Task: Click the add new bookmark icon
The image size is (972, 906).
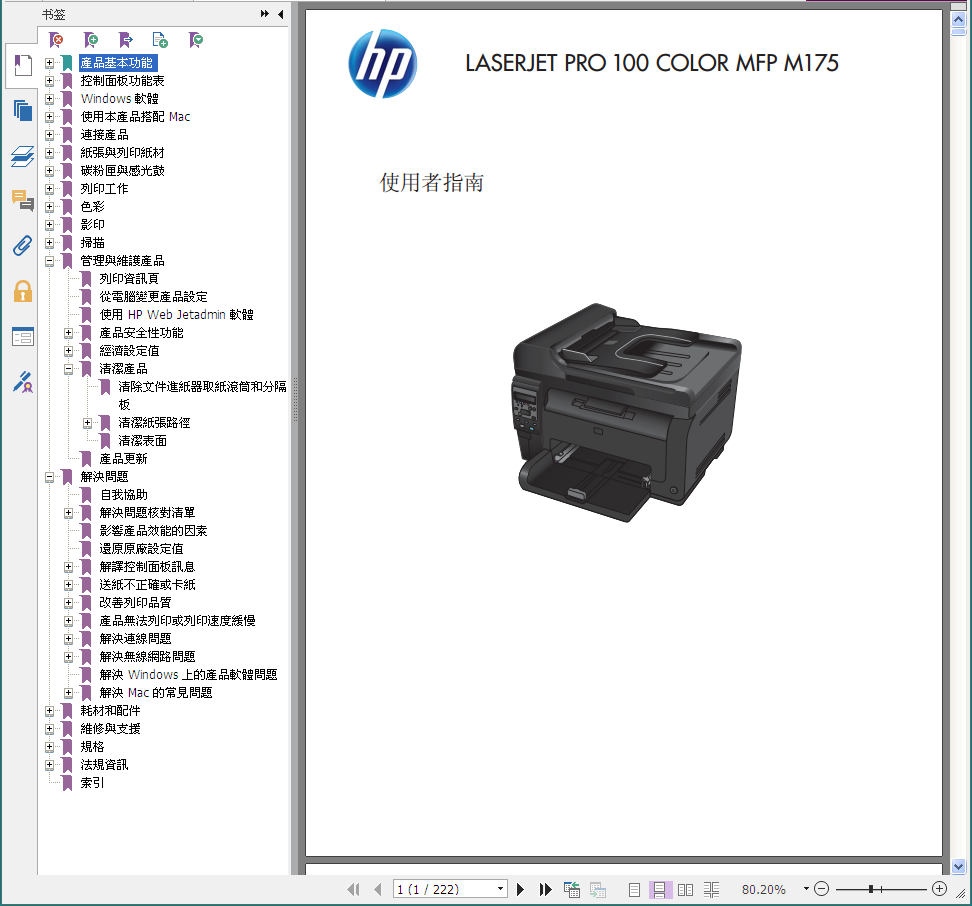Action: tap(91, 40)
